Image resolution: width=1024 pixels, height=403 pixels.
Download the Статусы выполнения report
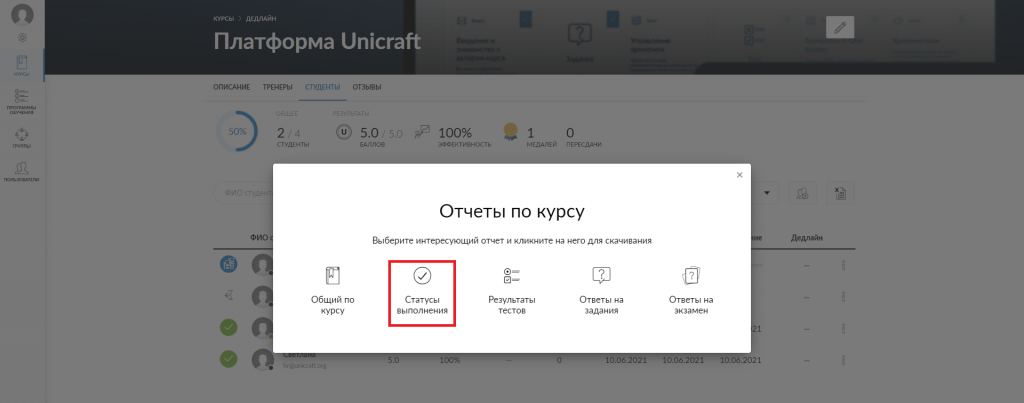[x=422, y=293]
